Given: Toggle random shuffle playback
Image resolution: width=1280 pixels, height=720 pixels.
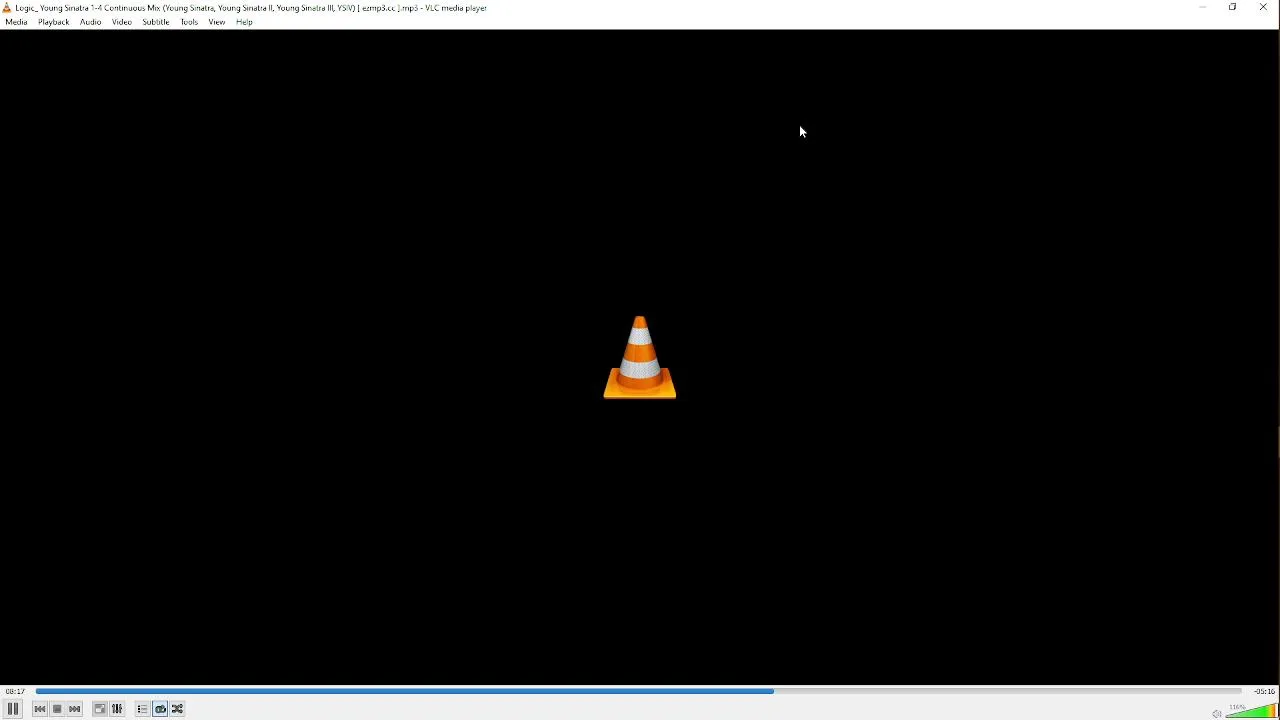Looking at the screenshot, I should click(x=179, y=709).
